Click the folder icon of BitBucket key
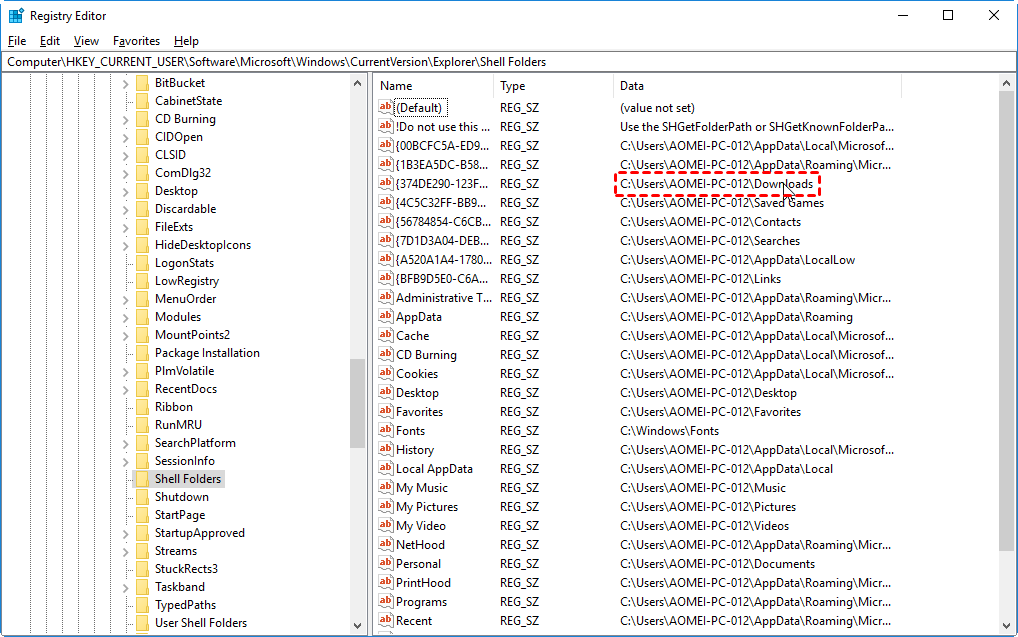Screen dimensions: 1018x637 [x=142, y=82]
